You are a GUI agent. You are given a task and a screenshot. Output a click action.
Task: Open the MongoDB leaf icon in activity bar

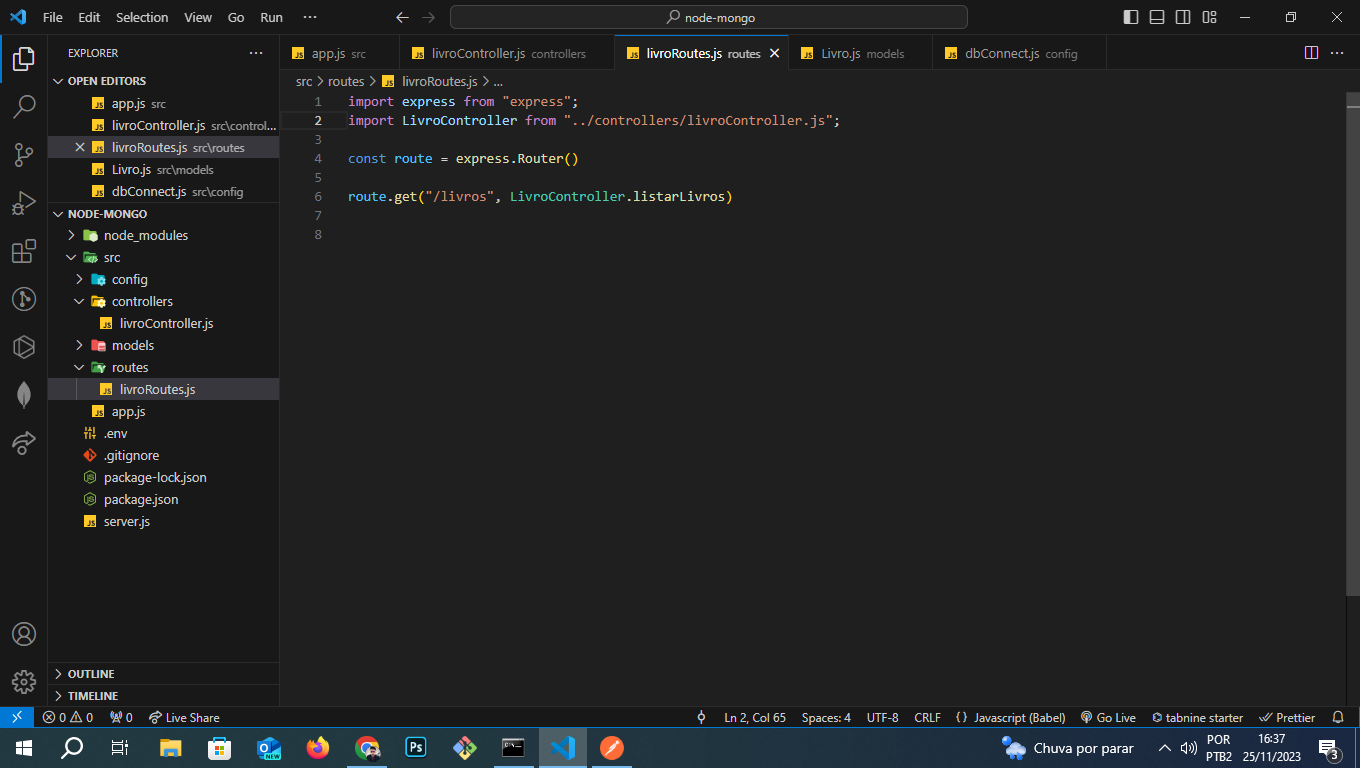click(x=24, y=395)
